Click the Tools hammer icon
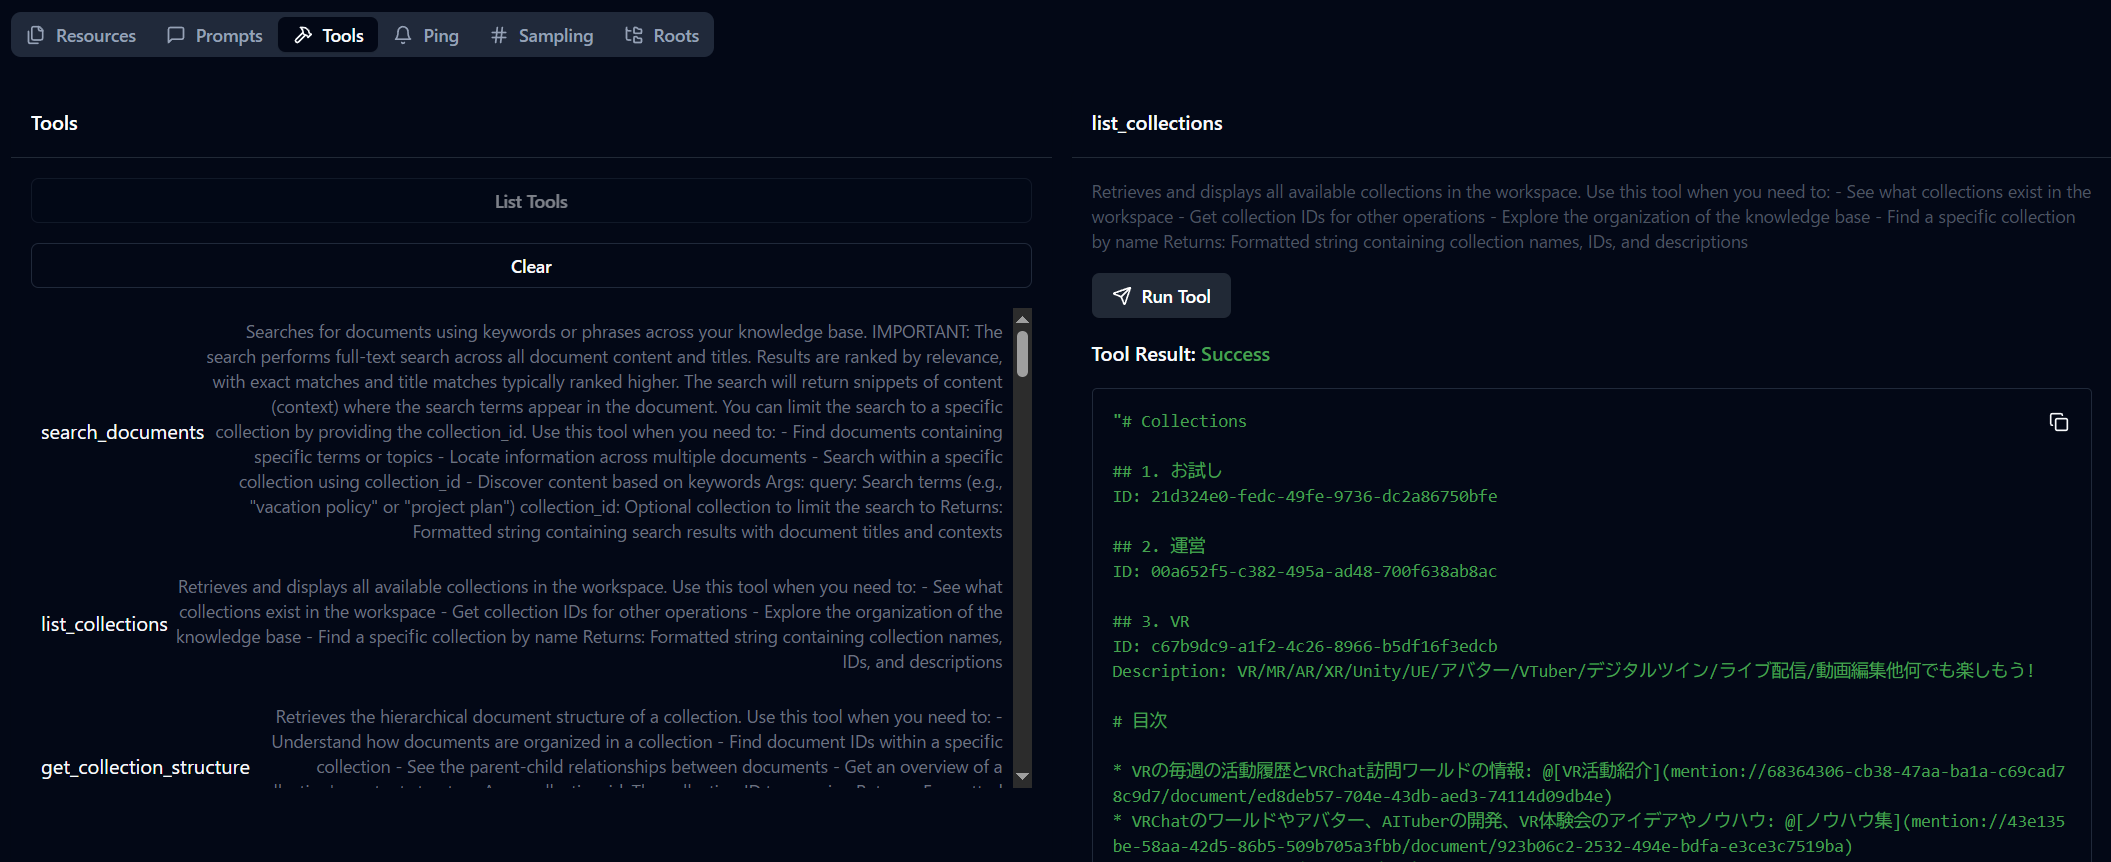 303,35
